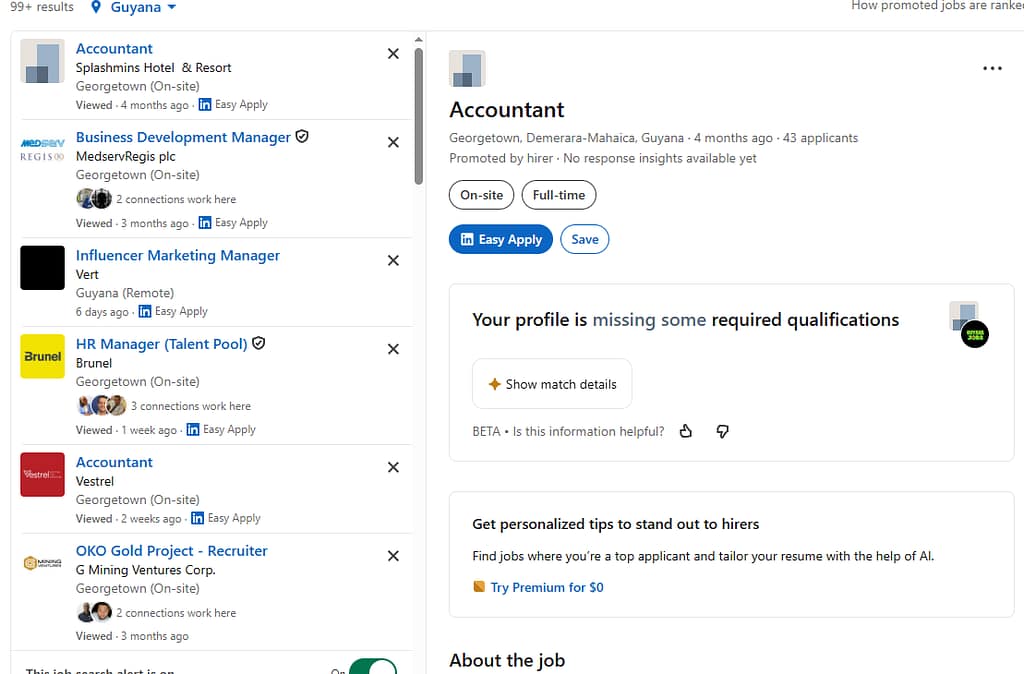Open the three-dot more options menu

click(992, 68)
